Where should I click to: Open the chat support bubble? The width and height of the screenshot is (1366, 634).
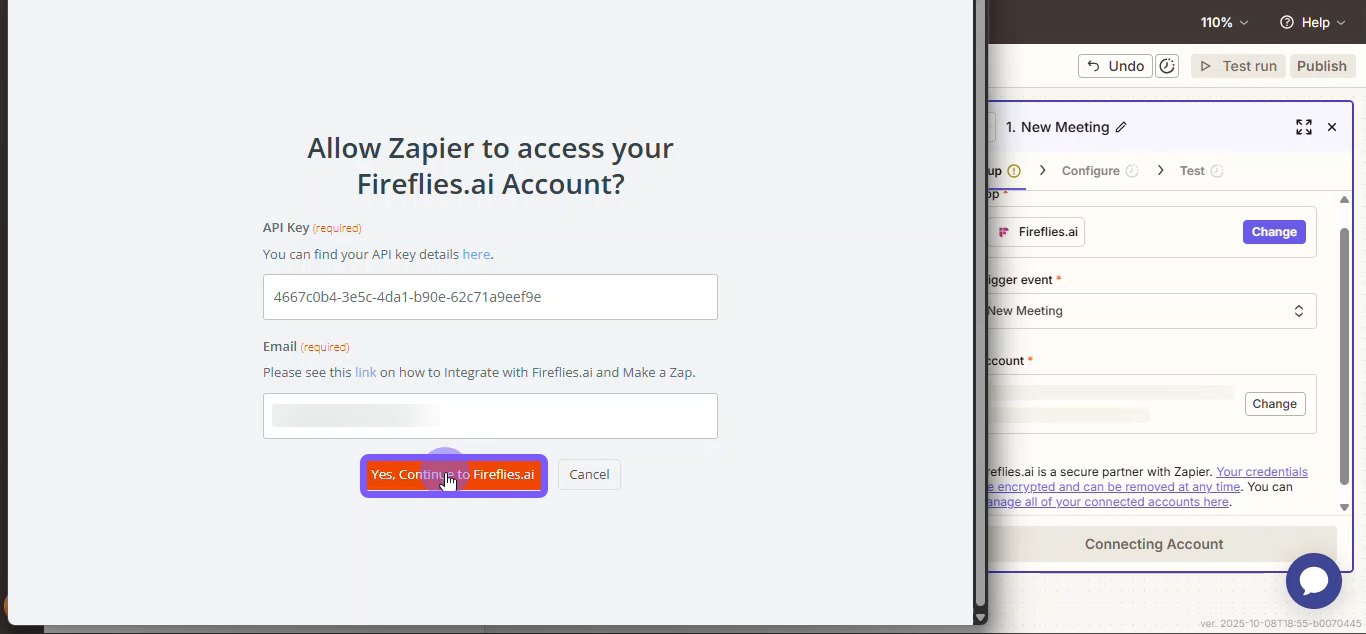pos(1313,581)
